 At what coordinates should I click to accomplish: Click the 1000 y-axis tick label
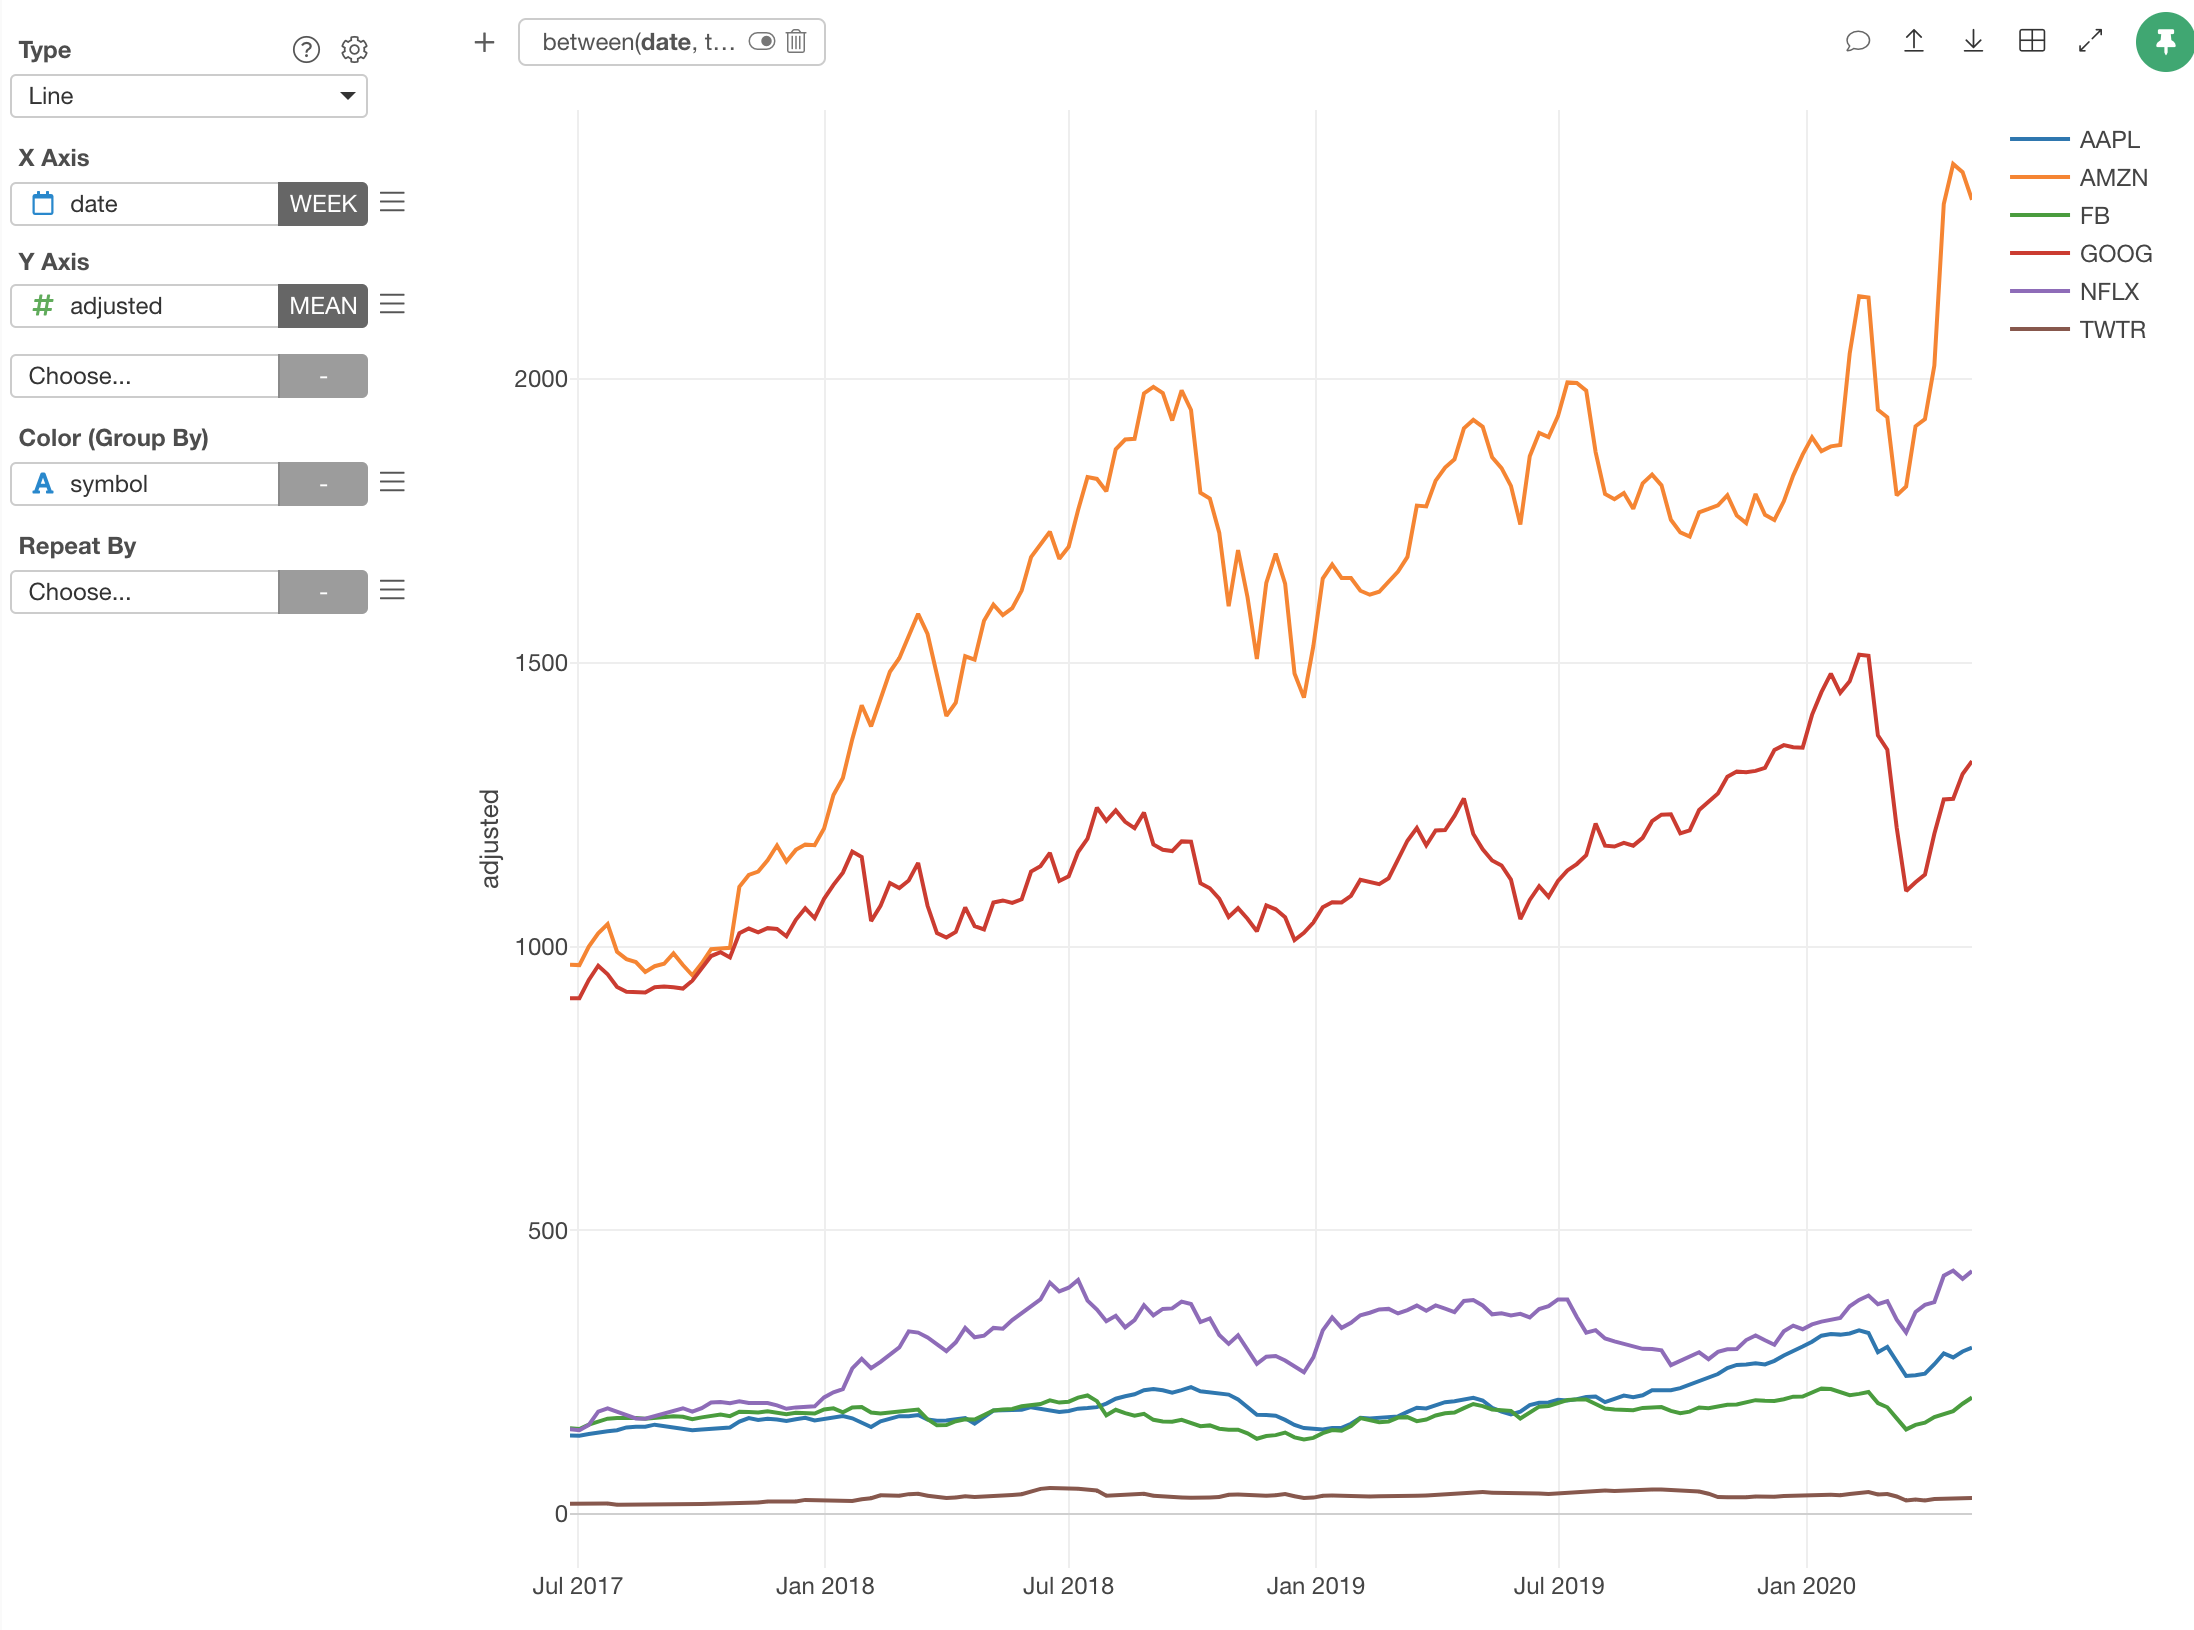click(540, 947)
